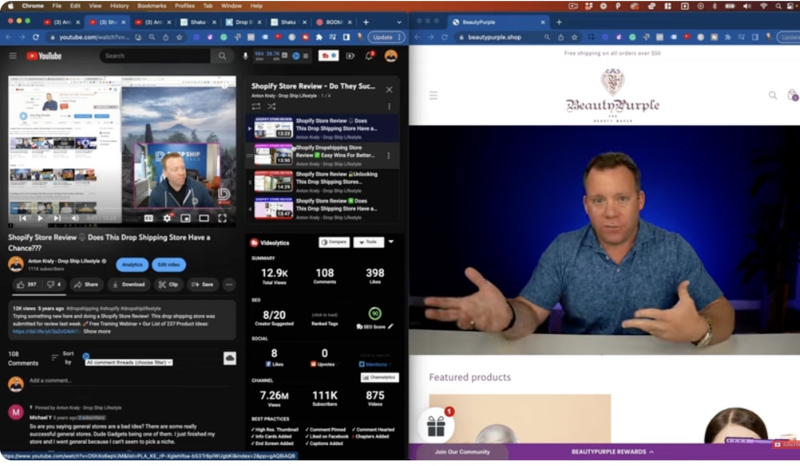
Task: Open search on the BeautyPurple site
Action: click(773, 95)
